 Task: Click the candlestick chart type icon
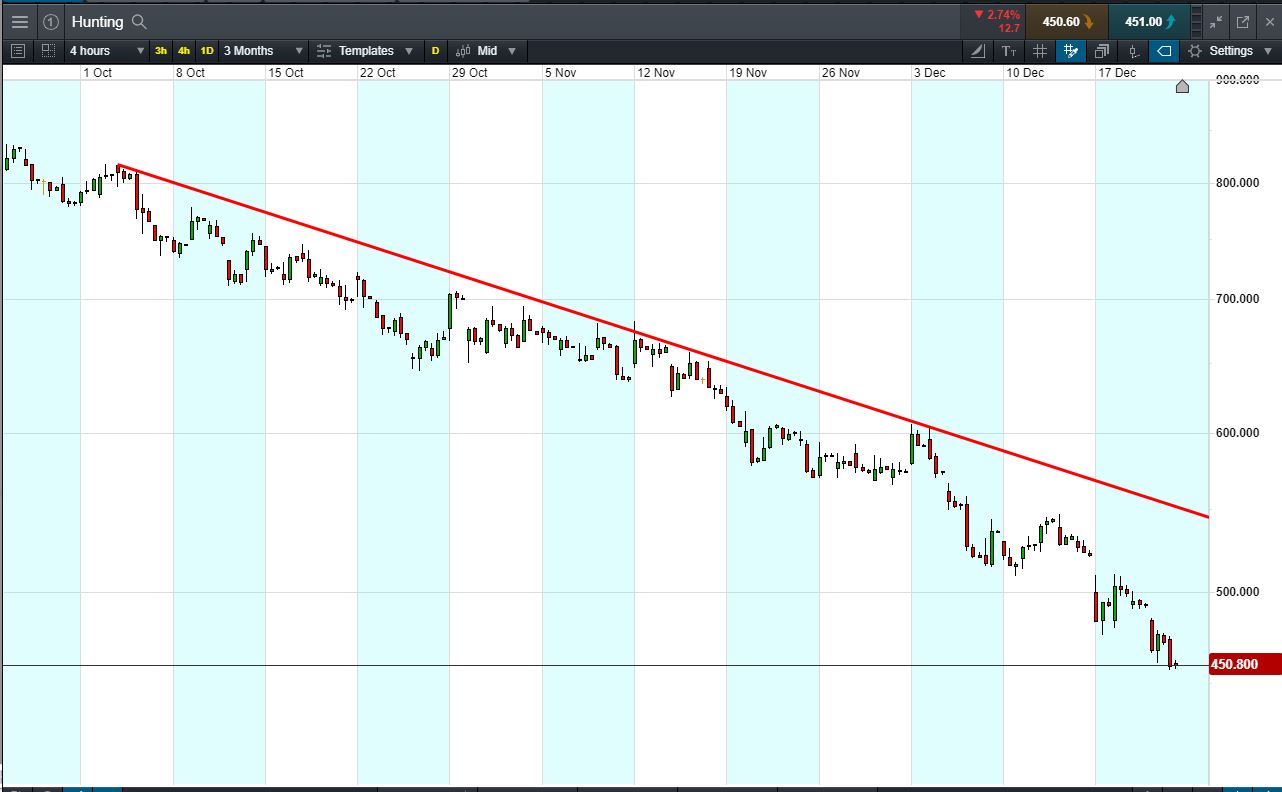tap(463, 51)
